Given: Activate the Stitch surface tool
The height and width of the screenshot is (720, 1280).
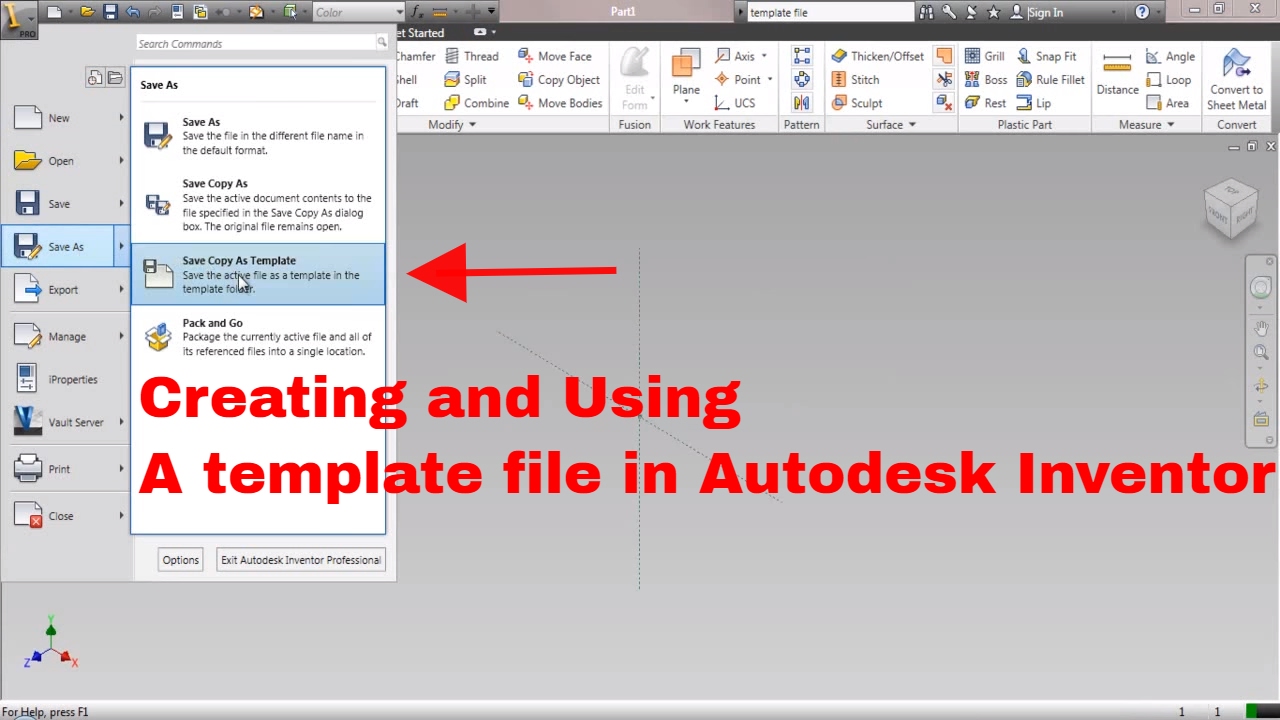Looking at the screenshot, I should (x=858, y=79).
